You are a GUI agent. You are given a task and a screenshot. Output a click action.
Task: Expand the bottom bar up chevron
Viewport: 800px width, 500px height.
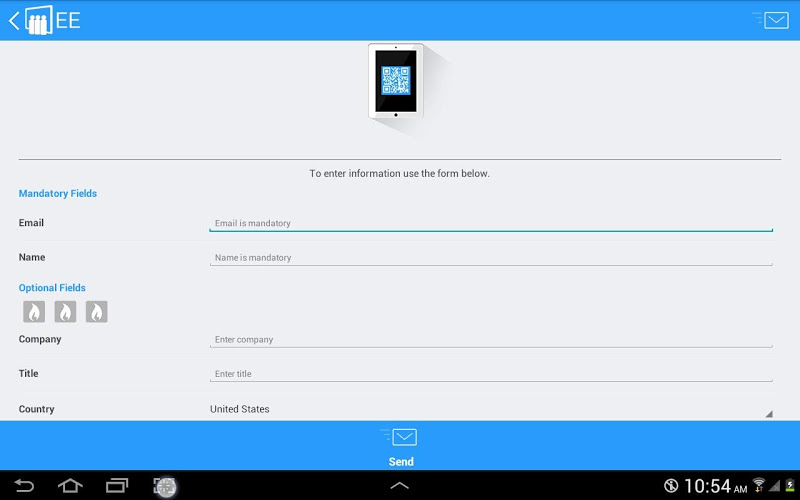[399, 486]
